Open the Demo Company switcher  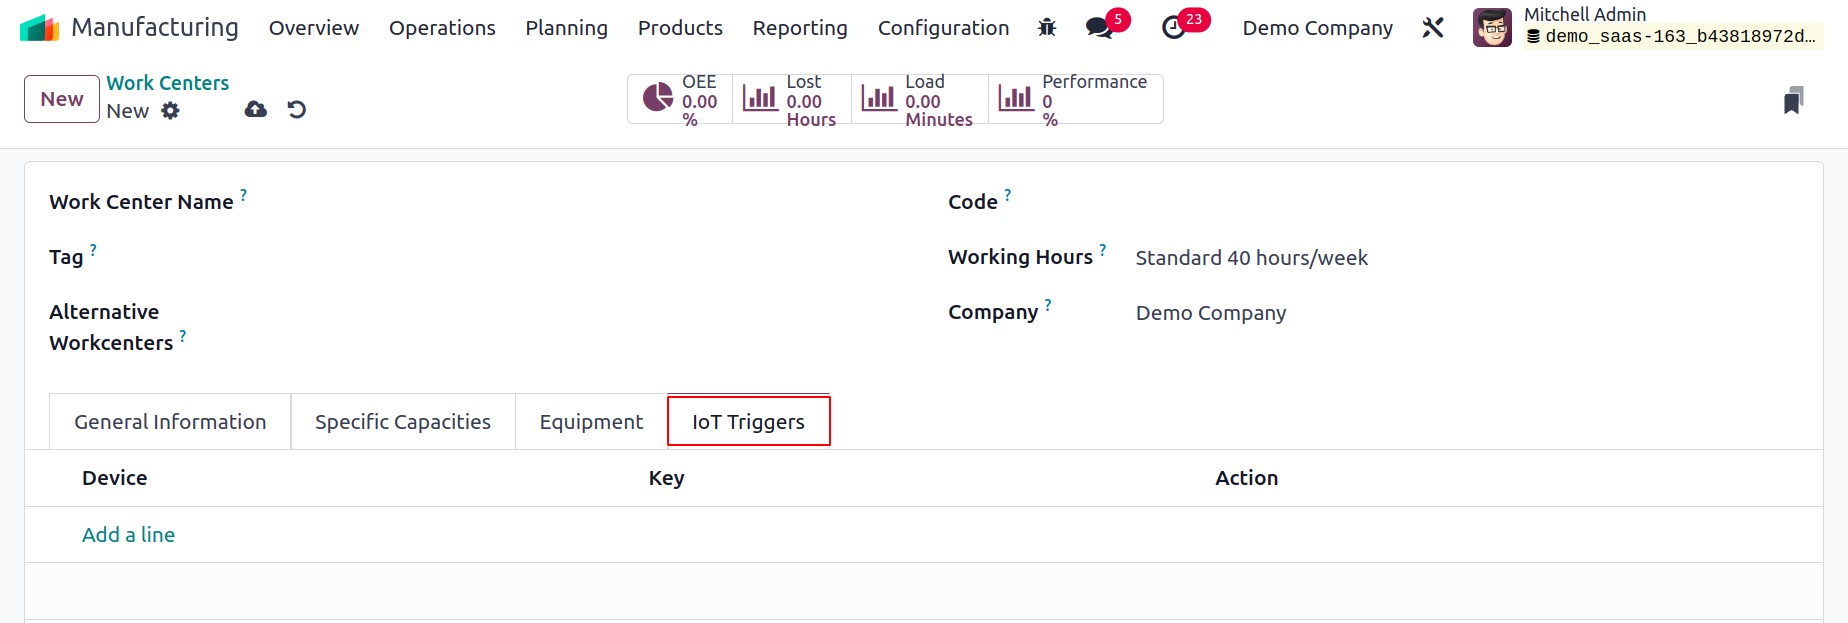[x=1317, y=28]
